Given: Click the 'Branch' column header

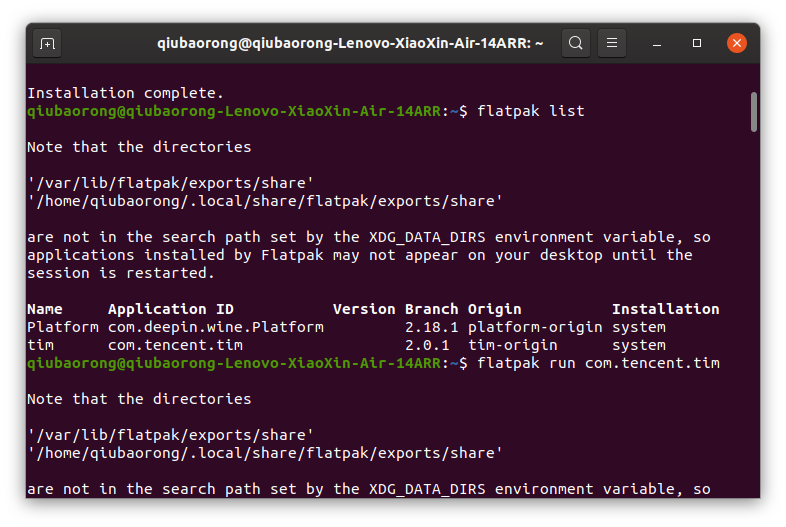Looking at the screenshot, I should point(432,309).
